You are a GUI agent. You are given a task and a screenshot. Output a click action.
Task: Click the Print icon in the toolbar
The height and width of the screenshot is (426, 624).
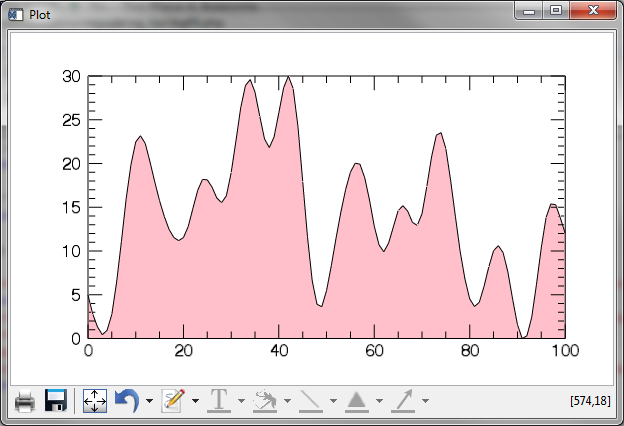(x=25, y=401)
